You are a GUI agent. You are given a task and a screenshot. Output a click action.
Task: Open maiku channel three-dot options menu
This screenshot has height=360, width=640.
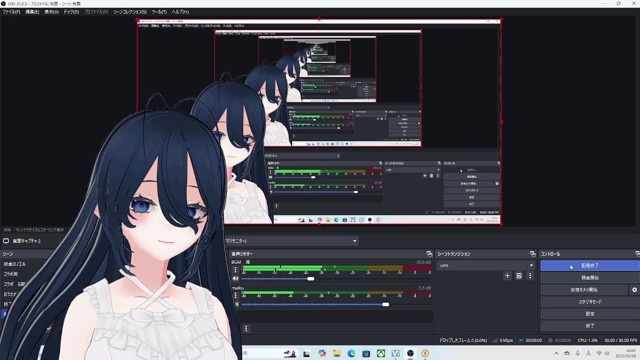236,295
